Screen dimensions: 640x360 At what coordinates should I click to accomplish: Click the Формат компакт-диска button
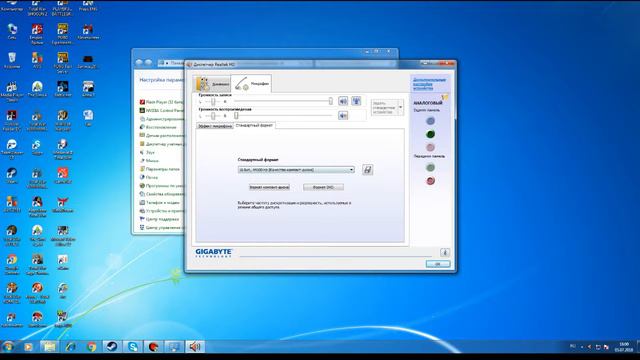click(x=269, y=187)
